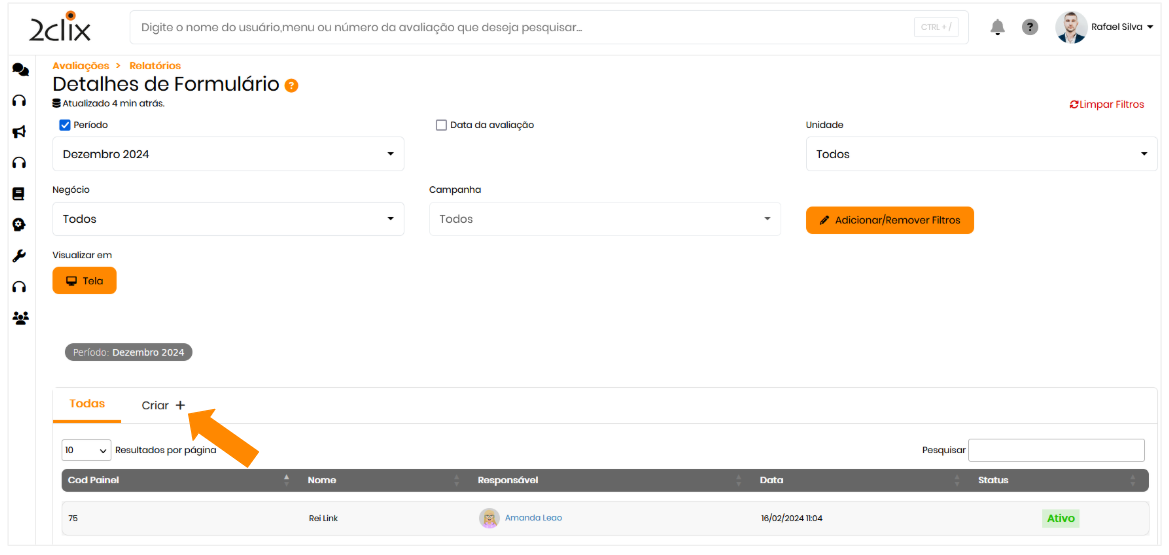Enable the Data da avaliação checkbox
Image resolution: width=1169 pixels, height=555 pixels.
point(441,125)
